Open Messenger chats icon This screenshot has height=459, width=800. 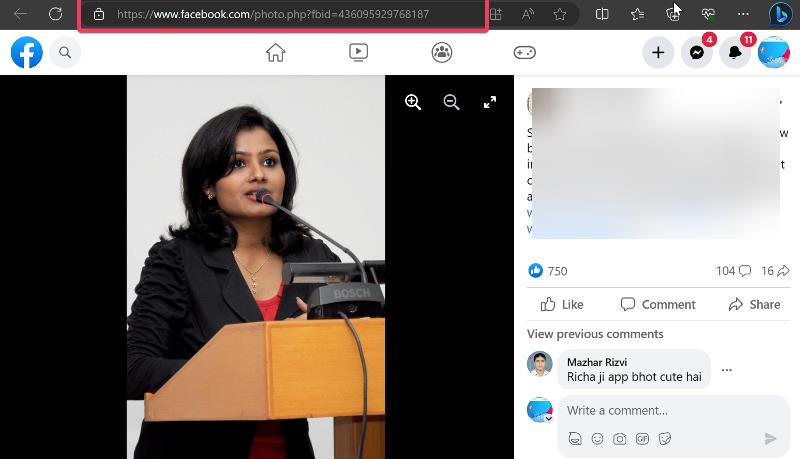point(697,52)
